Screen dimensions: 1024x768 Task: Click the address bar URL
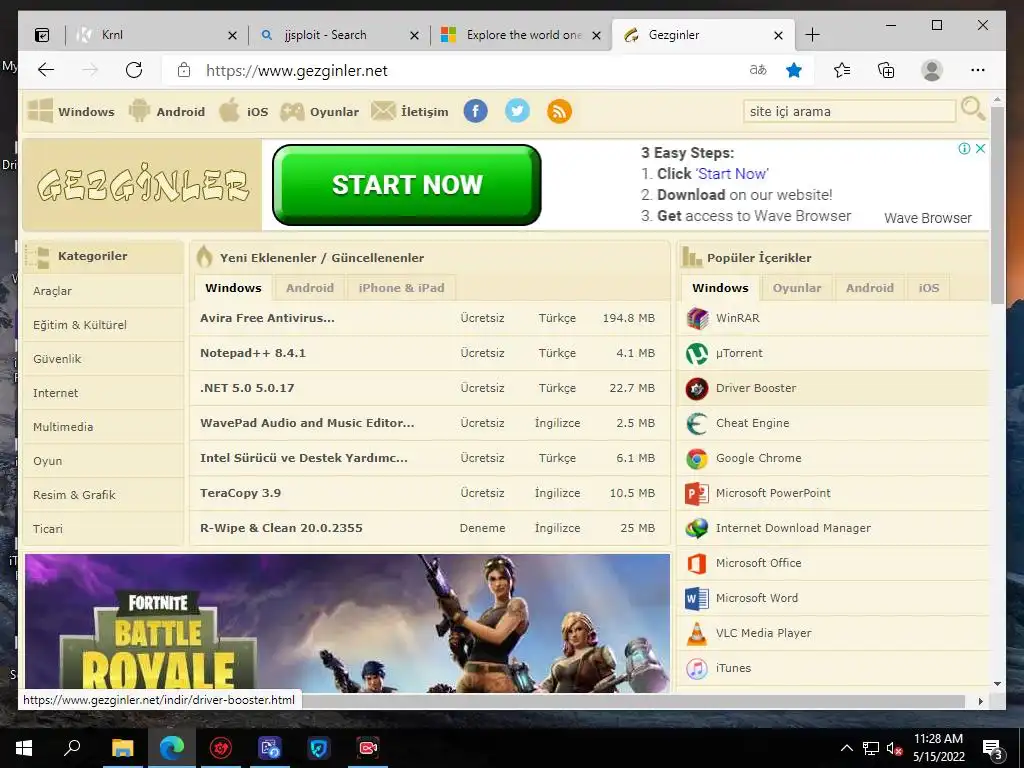click(x=297, y=71)
